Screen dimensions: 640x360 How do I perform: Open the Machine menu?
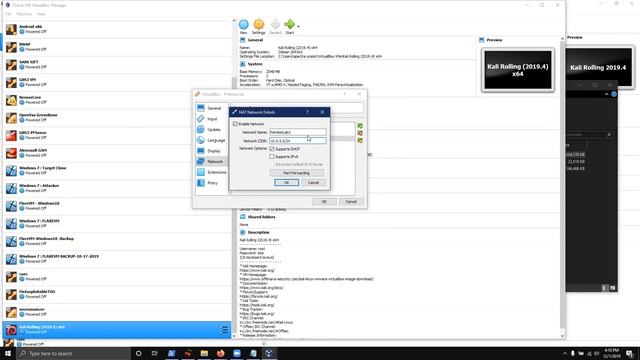click(x=24, y=14)
